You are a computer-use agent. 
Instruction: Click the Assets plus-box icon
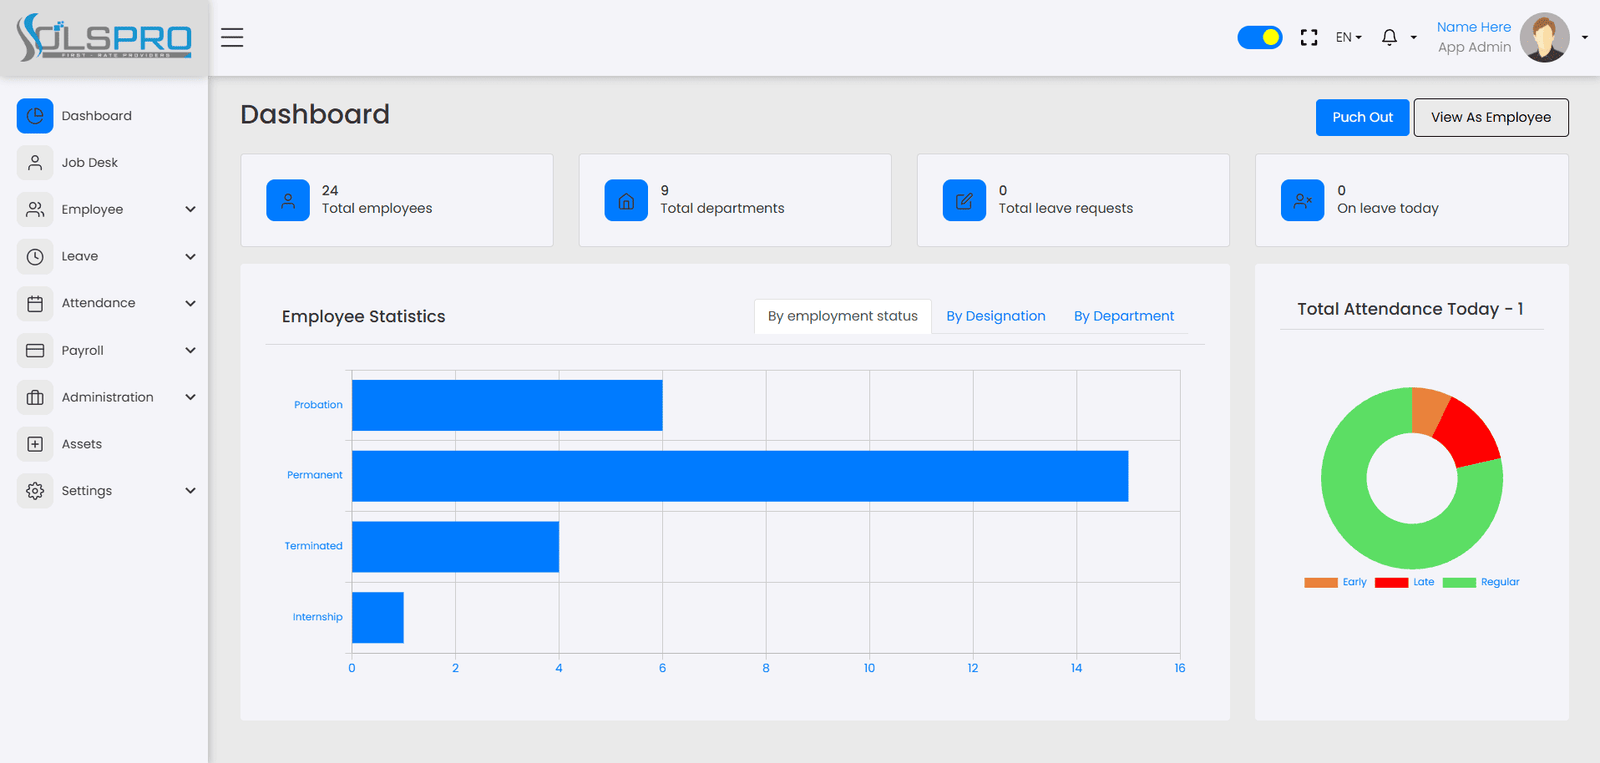(35, 444)
